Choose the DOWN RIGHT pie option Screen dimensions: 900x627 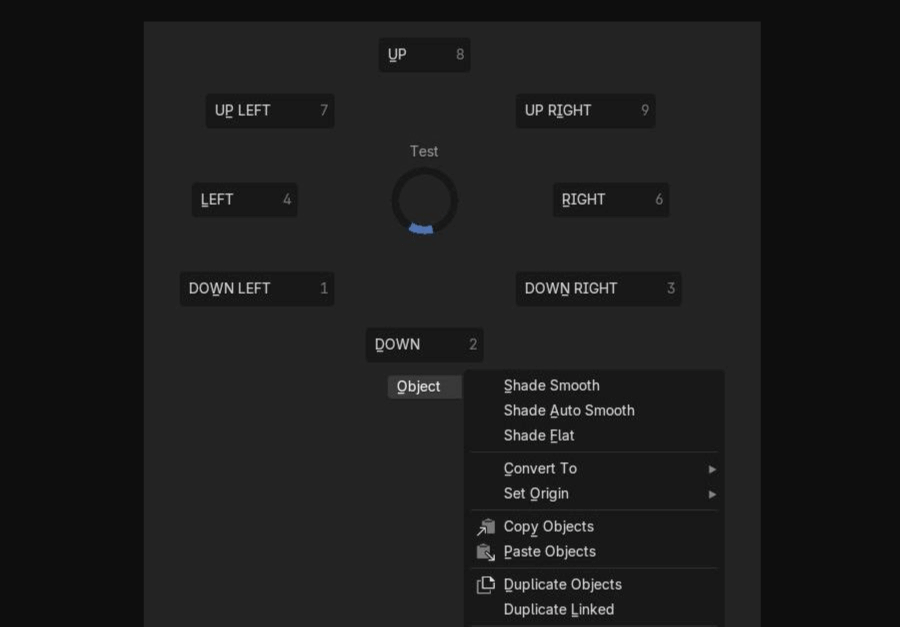[599, 288]
